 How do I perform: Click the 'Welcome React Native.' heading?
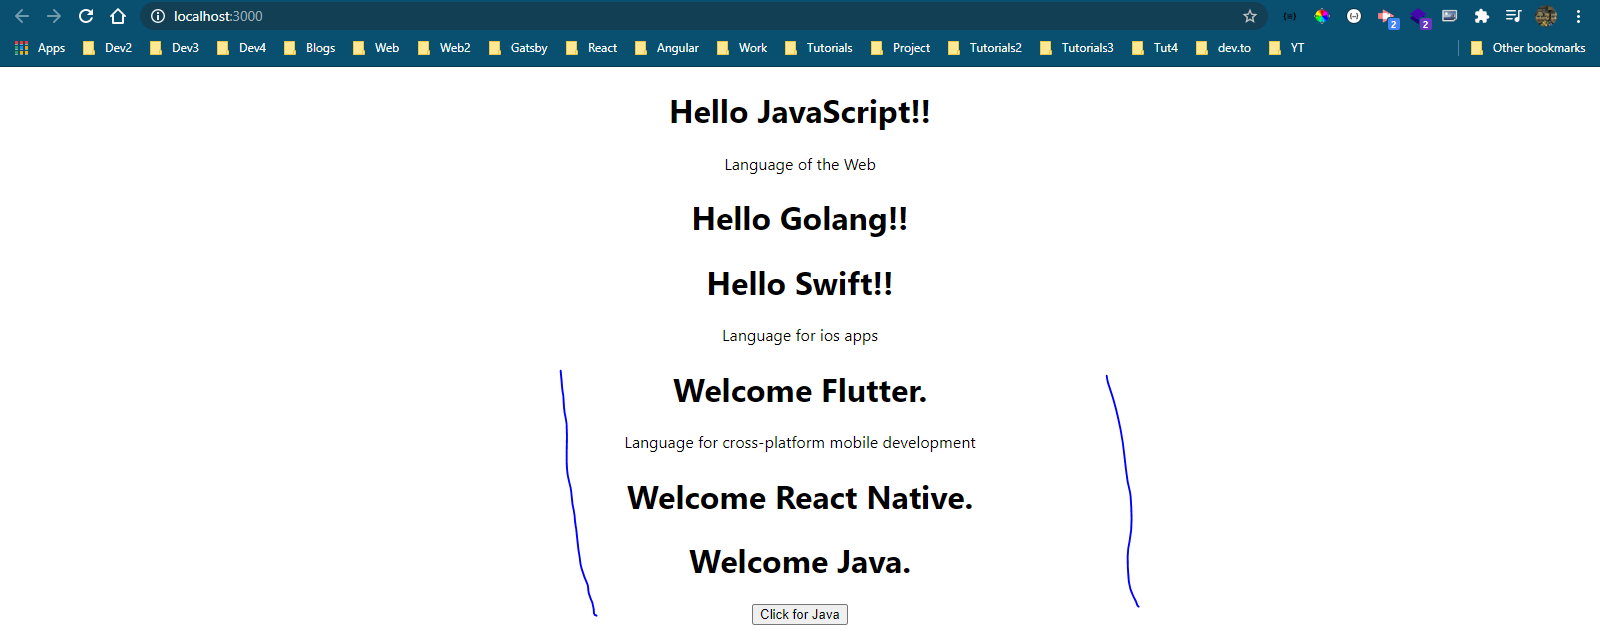(800, 498)
